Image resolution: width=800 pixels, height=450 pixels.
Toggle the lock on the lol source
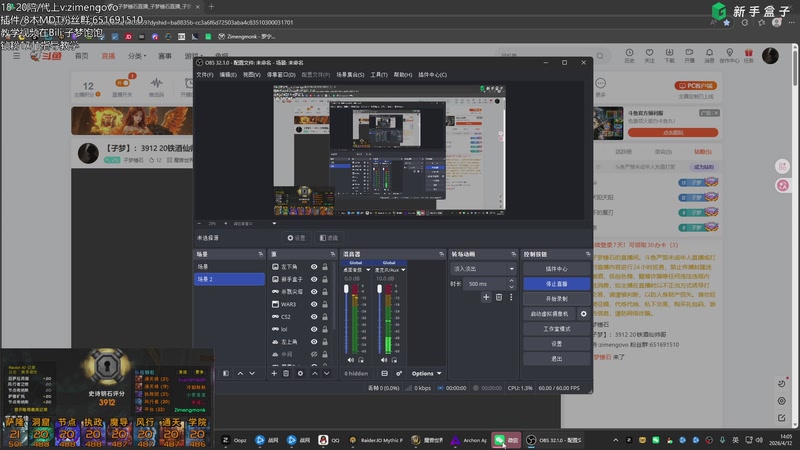point(327,329)
